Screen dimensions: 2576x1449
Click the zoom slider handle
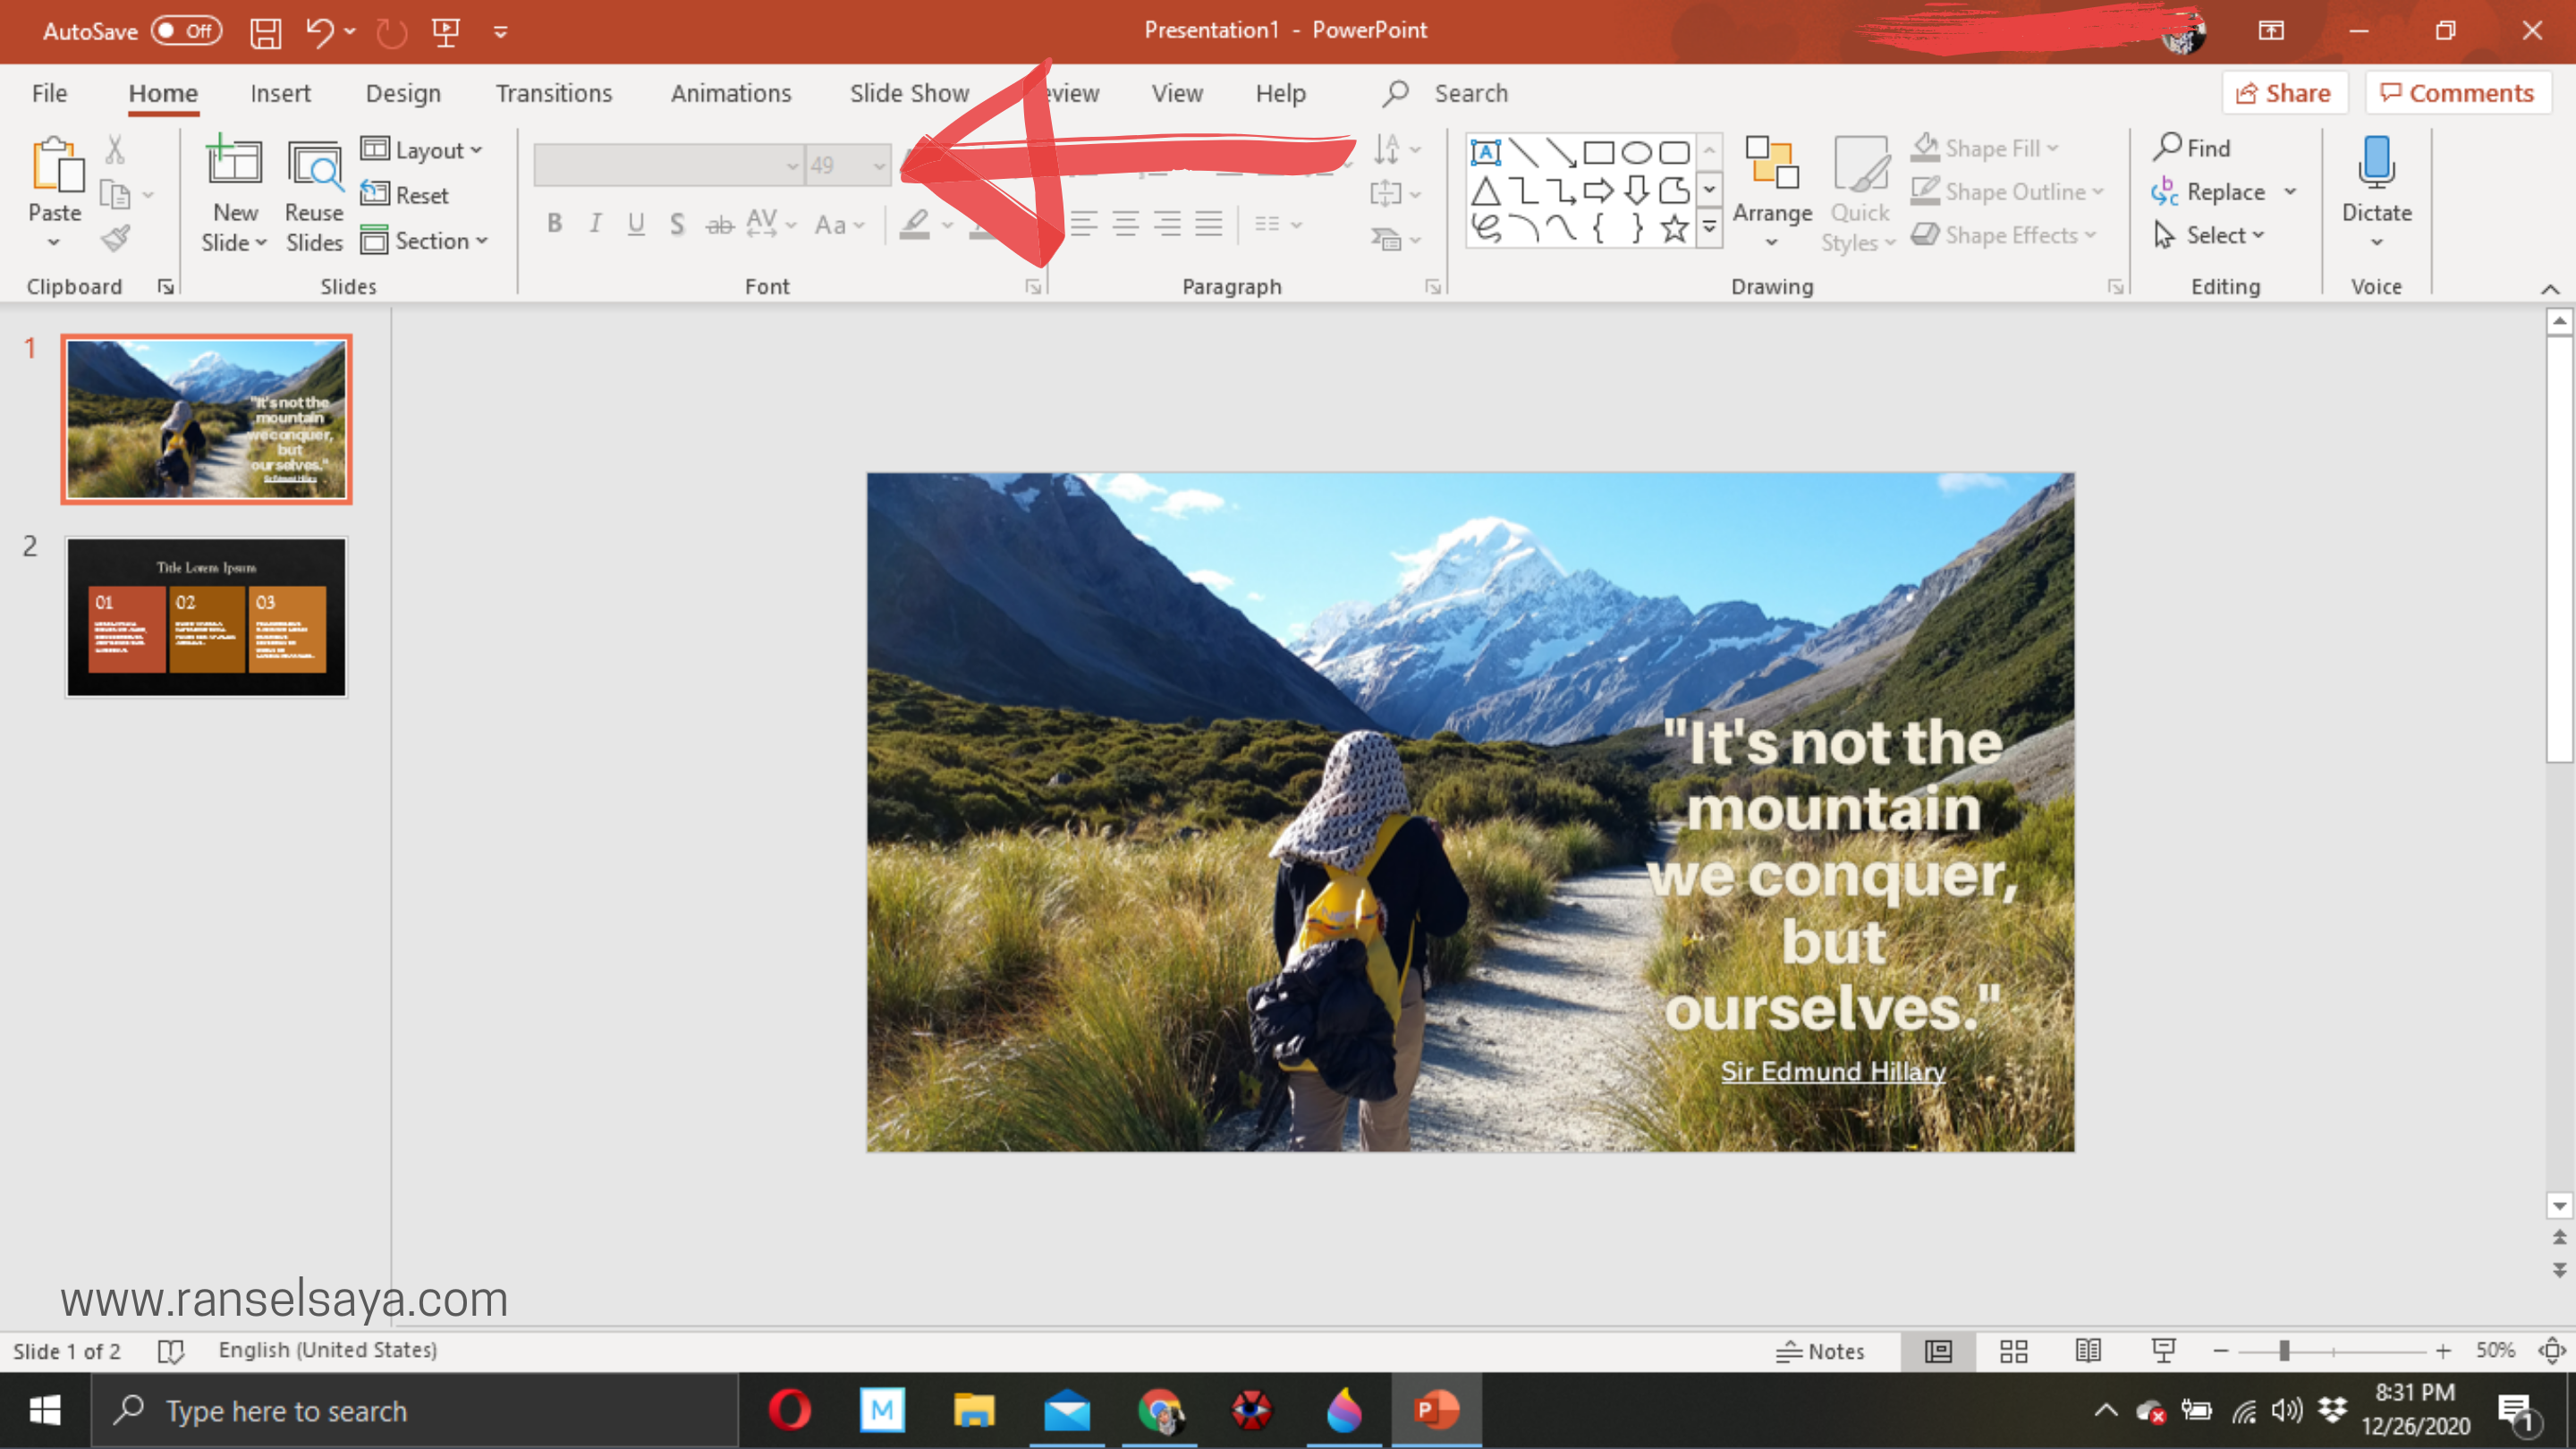pos(2284,1351)
